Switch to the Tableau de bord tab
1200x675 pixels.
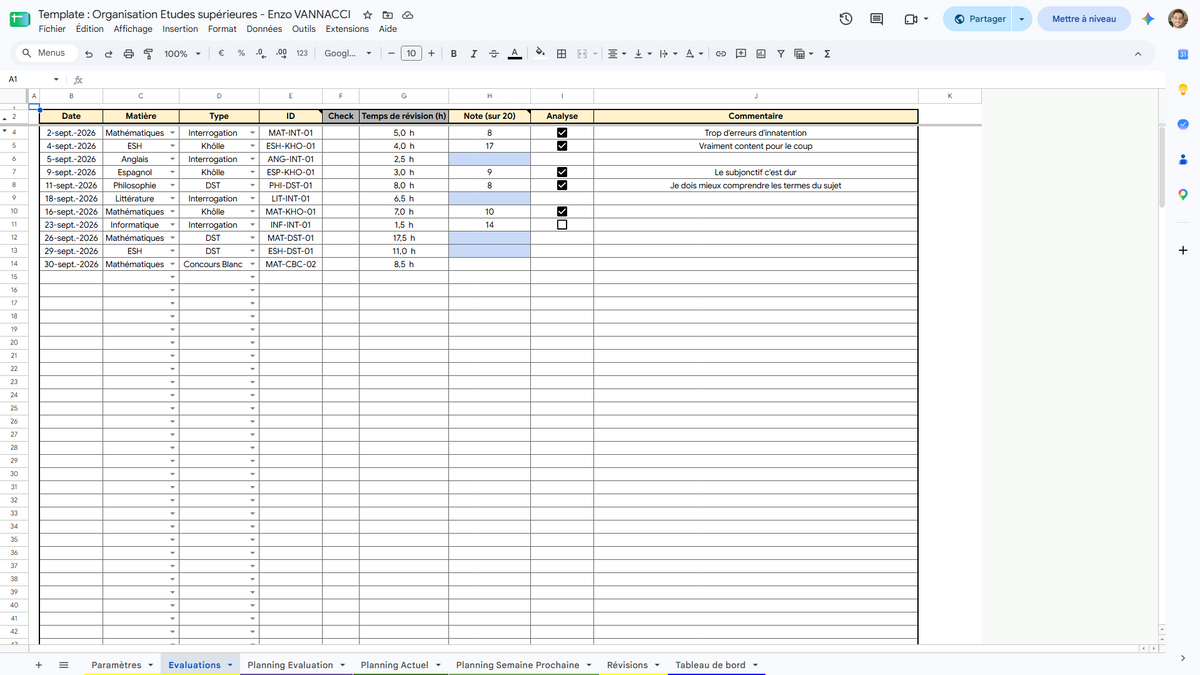point(710,665)
